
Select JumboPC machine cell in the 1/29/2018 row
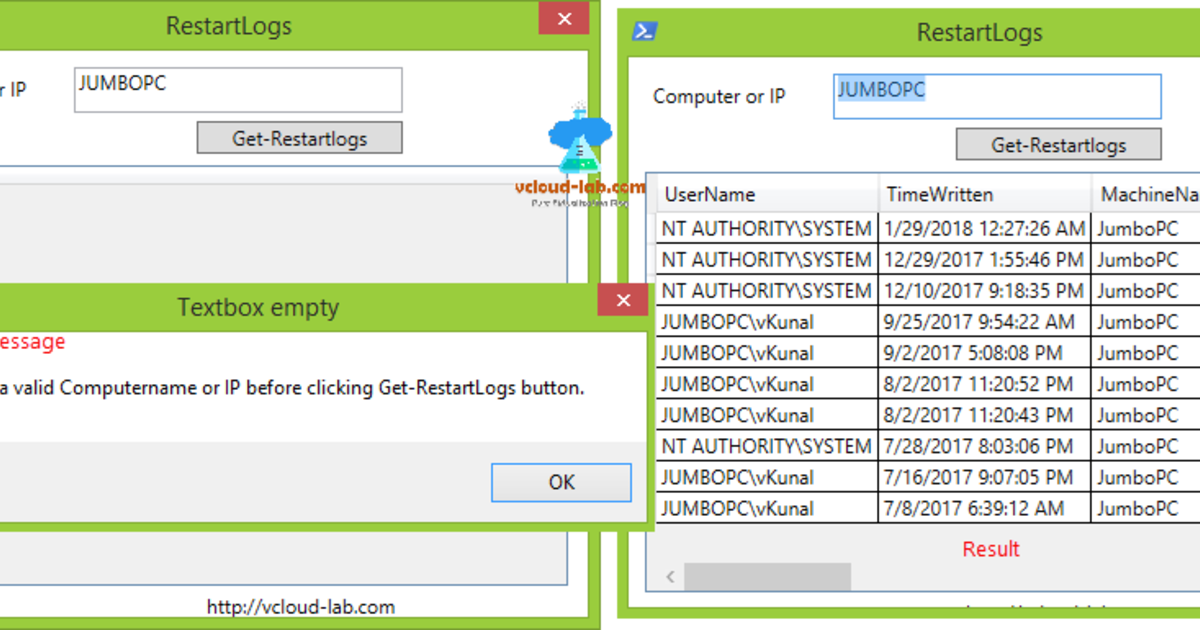pyautogui.click(x=1146, y=228)
